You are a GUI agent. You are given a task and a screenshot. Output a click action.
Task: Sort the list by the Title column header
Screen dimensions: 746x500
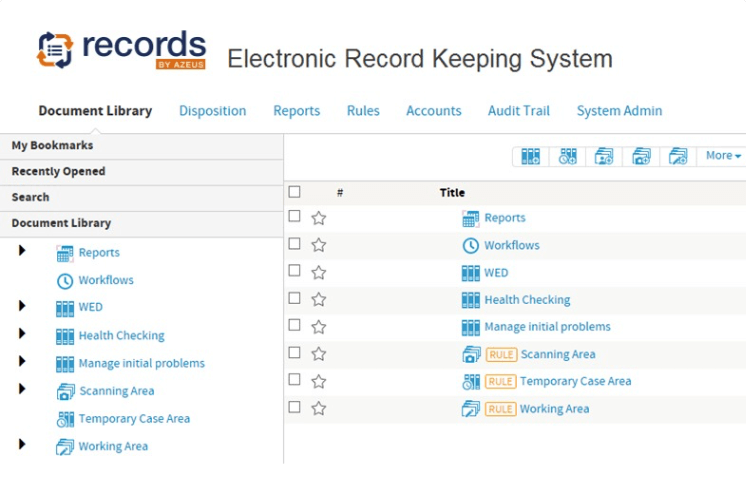click(452, 193)
